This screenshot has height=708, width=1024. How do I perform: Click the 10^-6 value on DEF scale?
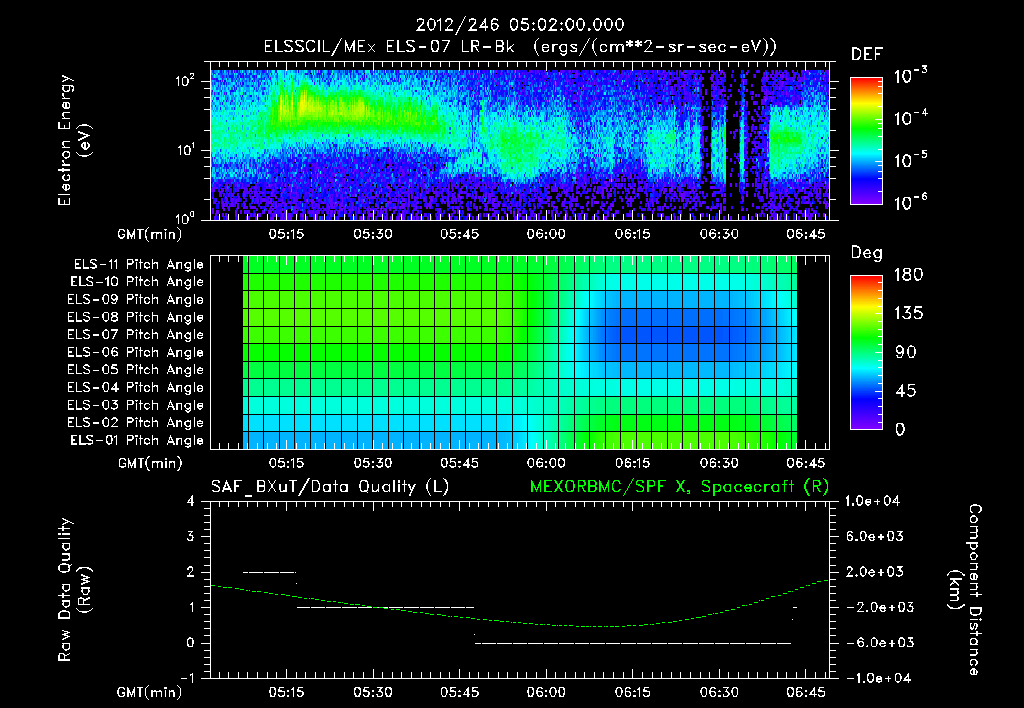[910, 202]
